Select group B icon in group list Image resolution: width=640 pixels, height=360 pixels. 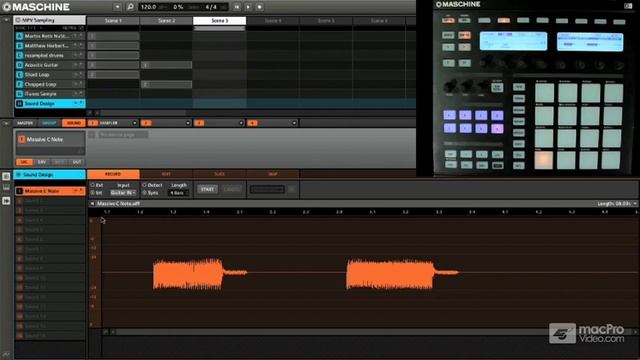[19, 46]
